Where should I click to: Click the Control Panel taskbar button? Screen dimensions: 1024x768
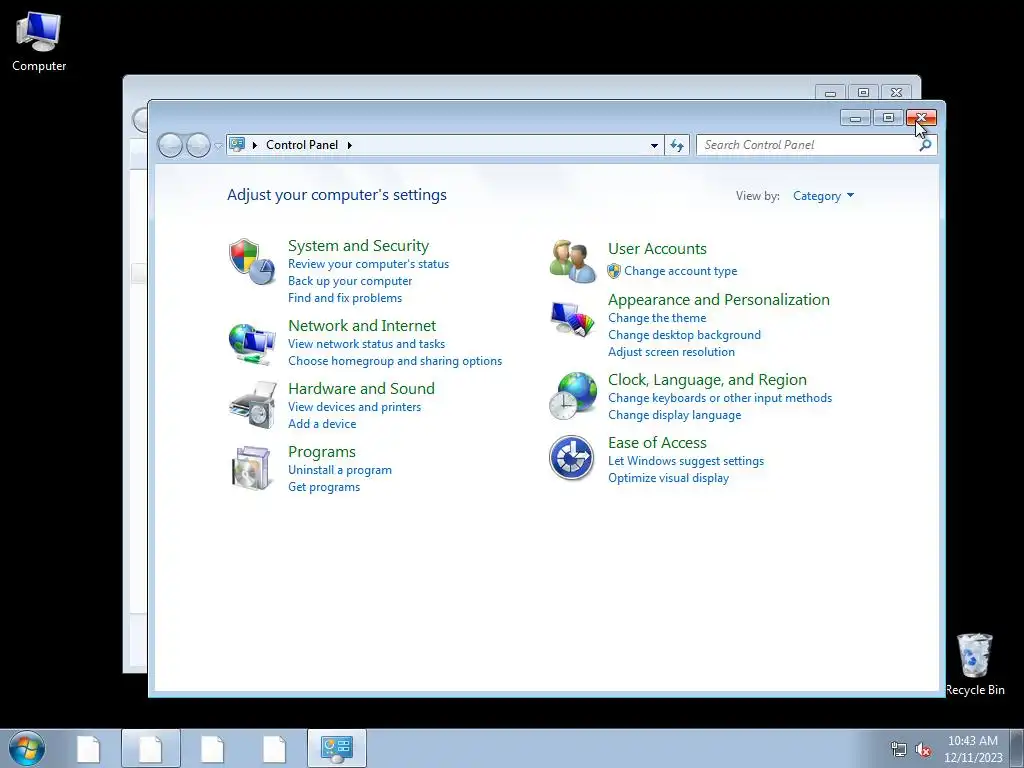337,748
